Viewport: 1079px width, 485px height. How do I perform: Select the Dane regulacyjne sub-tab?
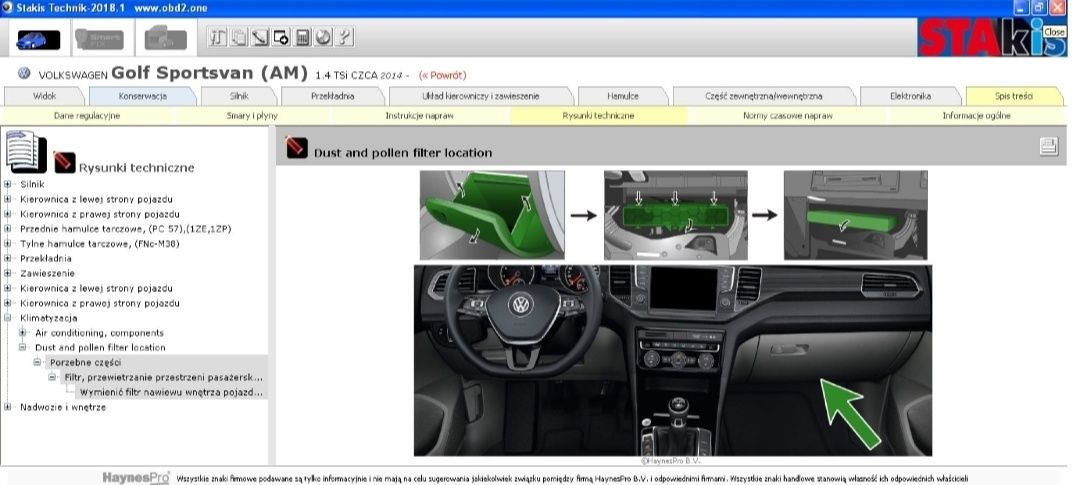pyautogui.click(x=87, y=116)
